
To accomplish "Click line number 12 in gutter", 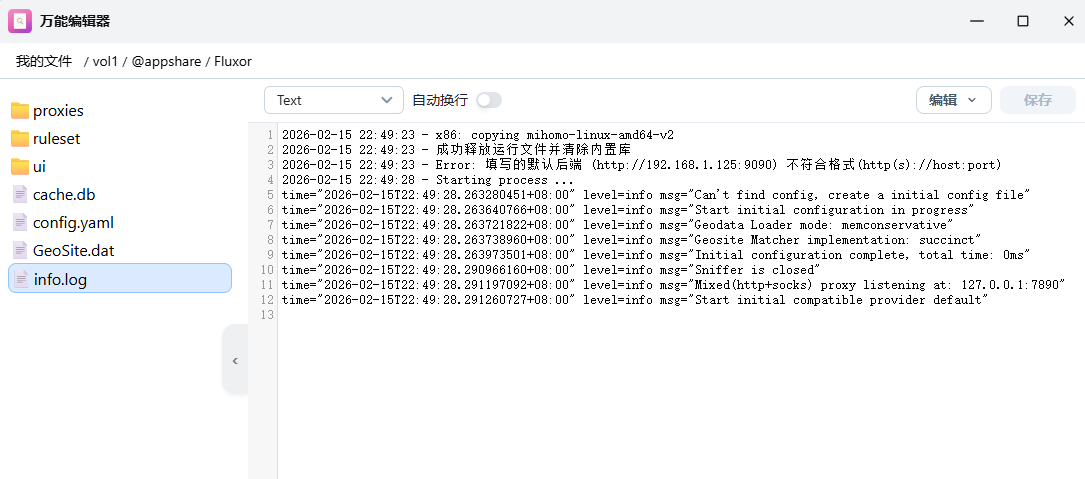I will tap(268, 300).
